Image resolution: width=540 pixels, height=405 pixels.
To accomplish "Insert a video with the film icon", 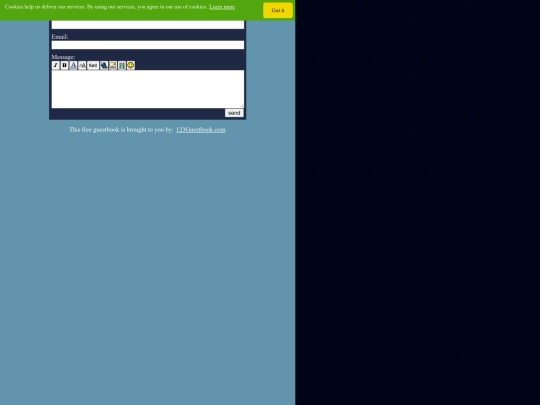I will 122,65.
